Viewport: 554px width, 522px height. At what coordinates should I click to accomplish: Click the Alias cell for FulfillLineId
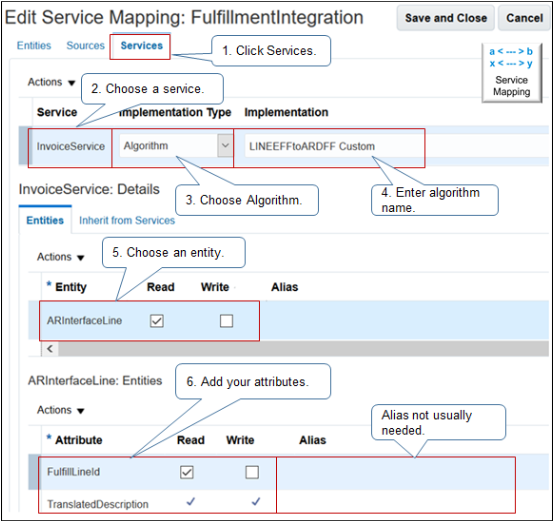point(395,472)
